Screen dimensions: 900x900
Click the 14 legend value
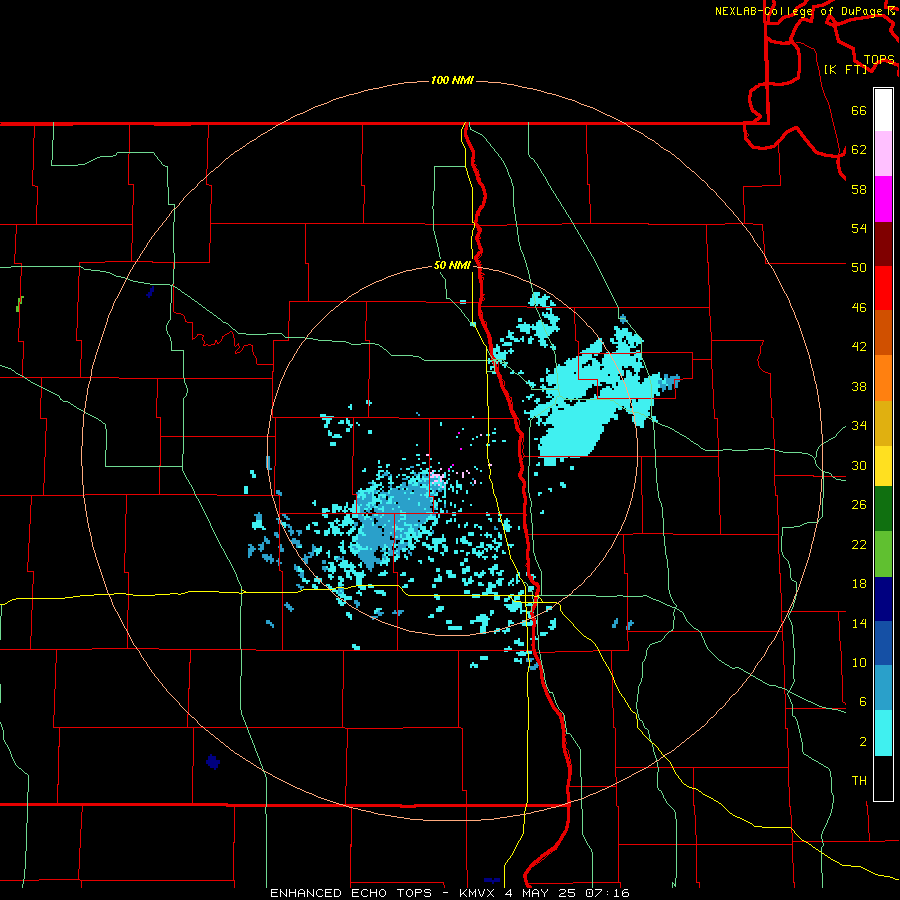(x=859, y=623)
